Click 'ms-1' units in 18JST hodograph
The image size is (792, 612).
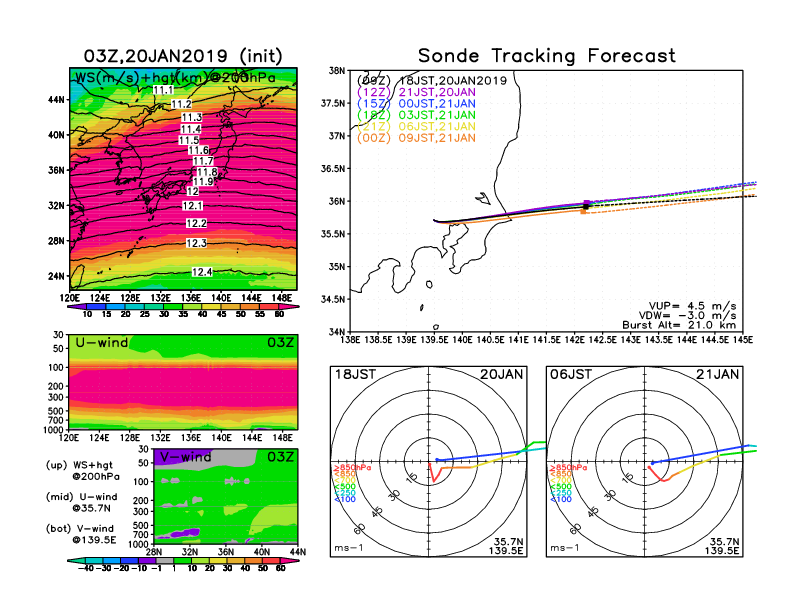click(349, 548)
